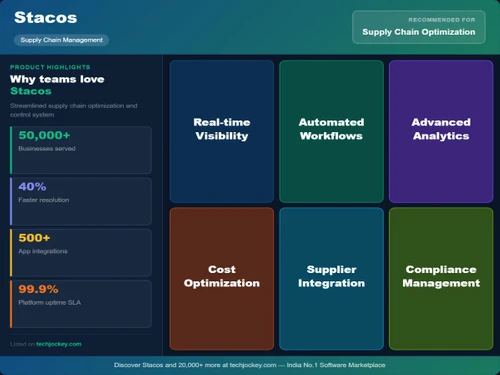Image resolution: width=500 pixels, height=375 pixels.
Task: Click the App integrations label
Action: click(x=43, y=251)
